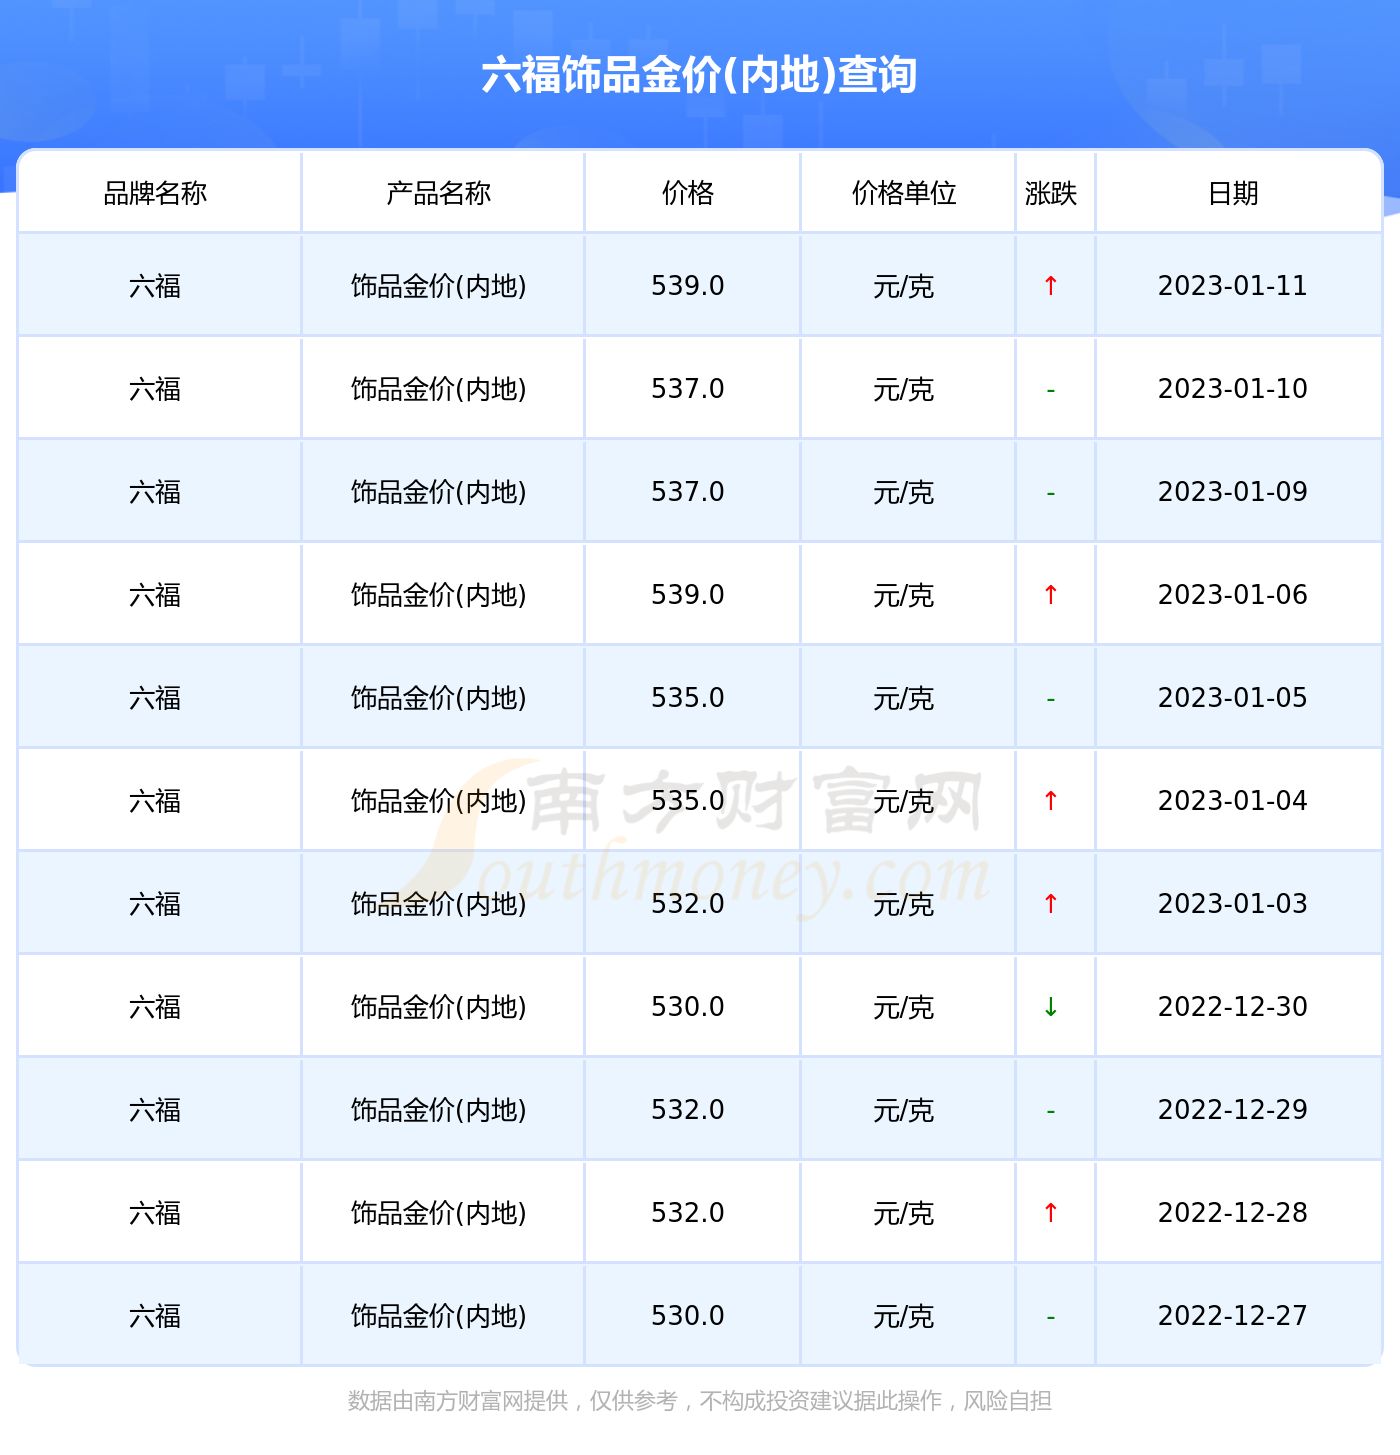
Task: Click 六福 brand cell in the 2022-12-30 row
Action: coord(155,1008)
